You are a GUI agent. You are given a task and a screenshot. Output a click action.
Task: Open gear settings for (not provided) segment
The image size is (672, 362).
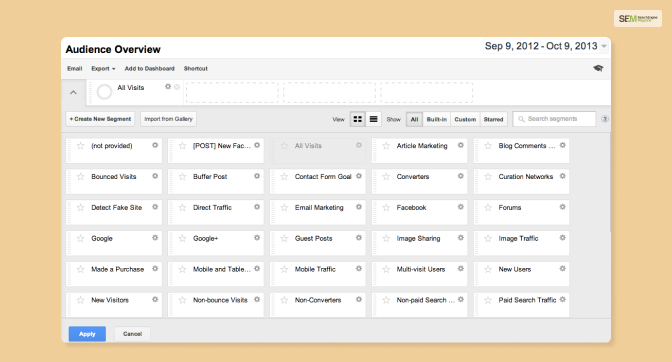coord(155,145)
